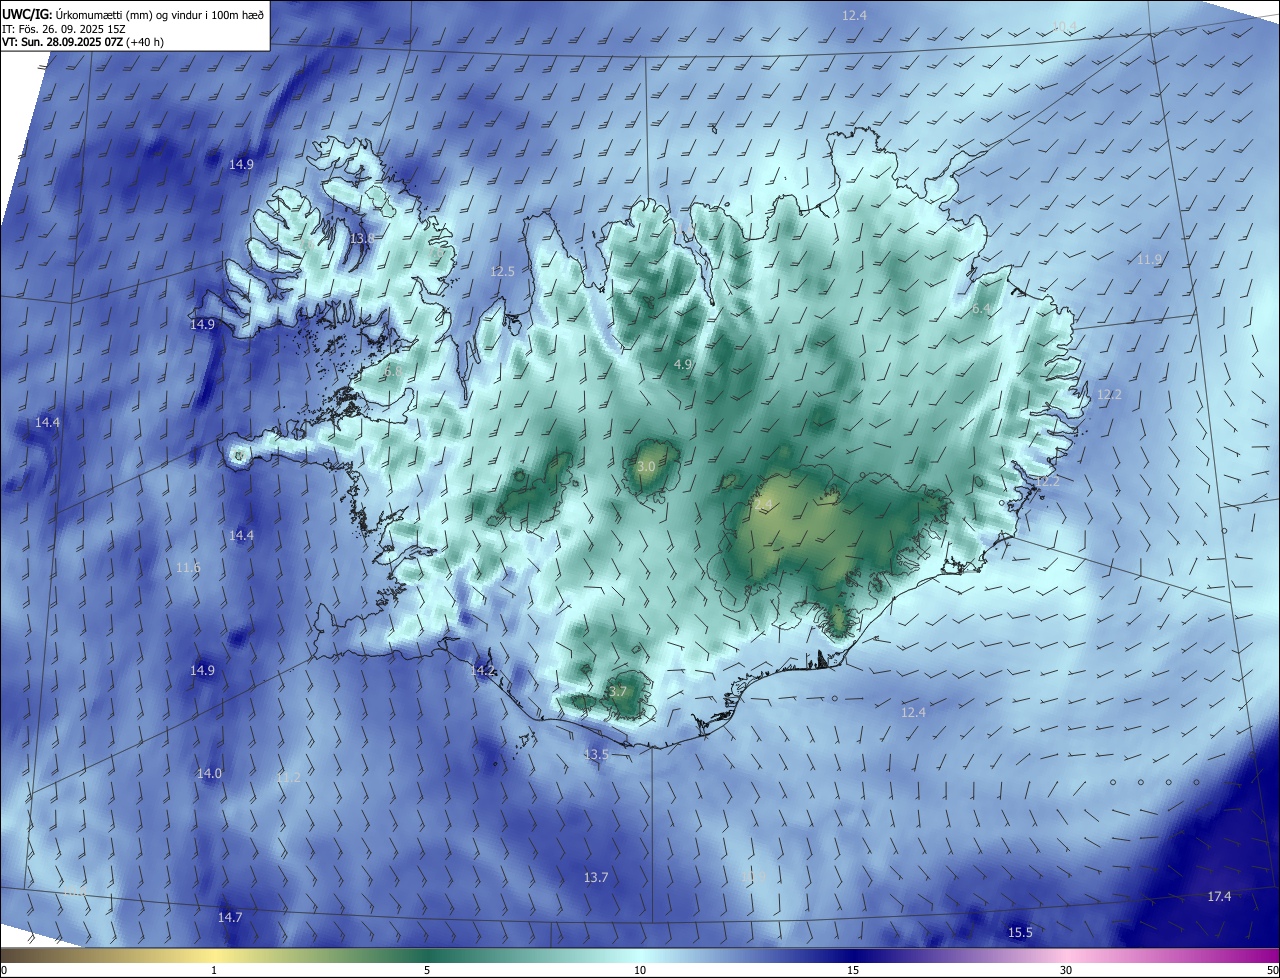Click the 1 tick on color scale
This screenshot has height=978, width=1280.
[214, 970]
